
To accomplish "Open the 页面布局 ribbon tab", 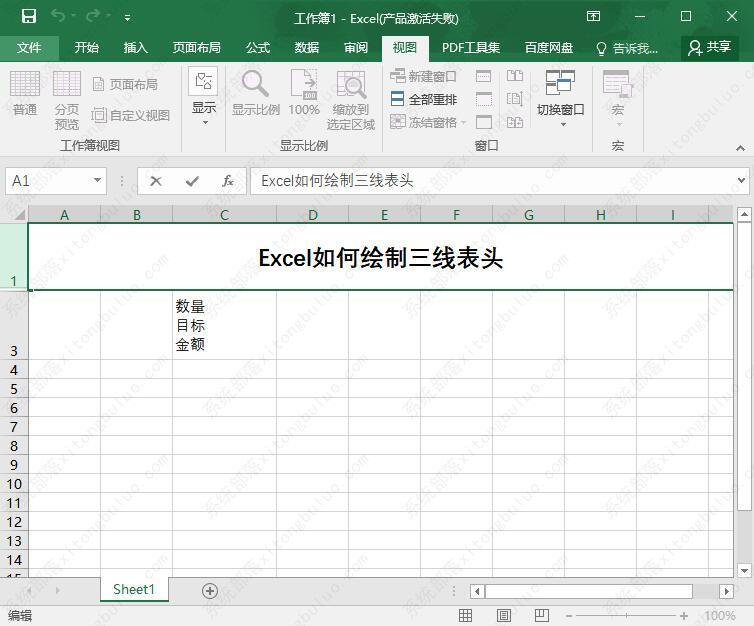I will [x=196, y=47].
